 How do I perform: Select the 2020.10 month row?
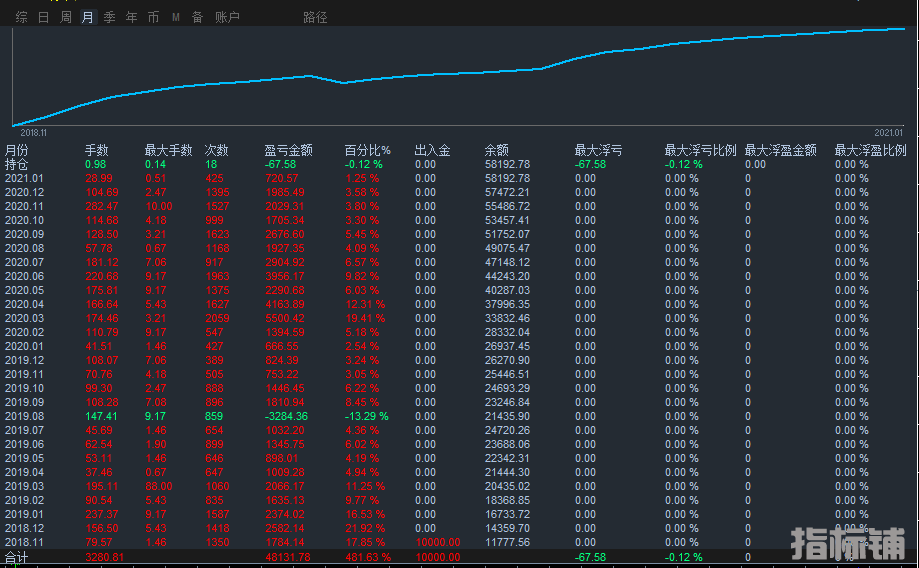pos(460,220)
